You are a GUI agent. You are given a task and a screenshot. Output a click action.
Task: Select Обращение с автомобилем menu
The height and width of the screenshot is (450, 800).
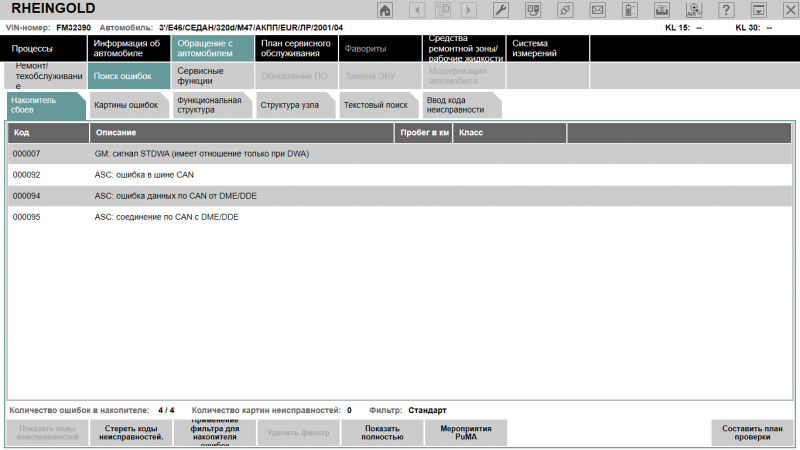pos(213,48)
